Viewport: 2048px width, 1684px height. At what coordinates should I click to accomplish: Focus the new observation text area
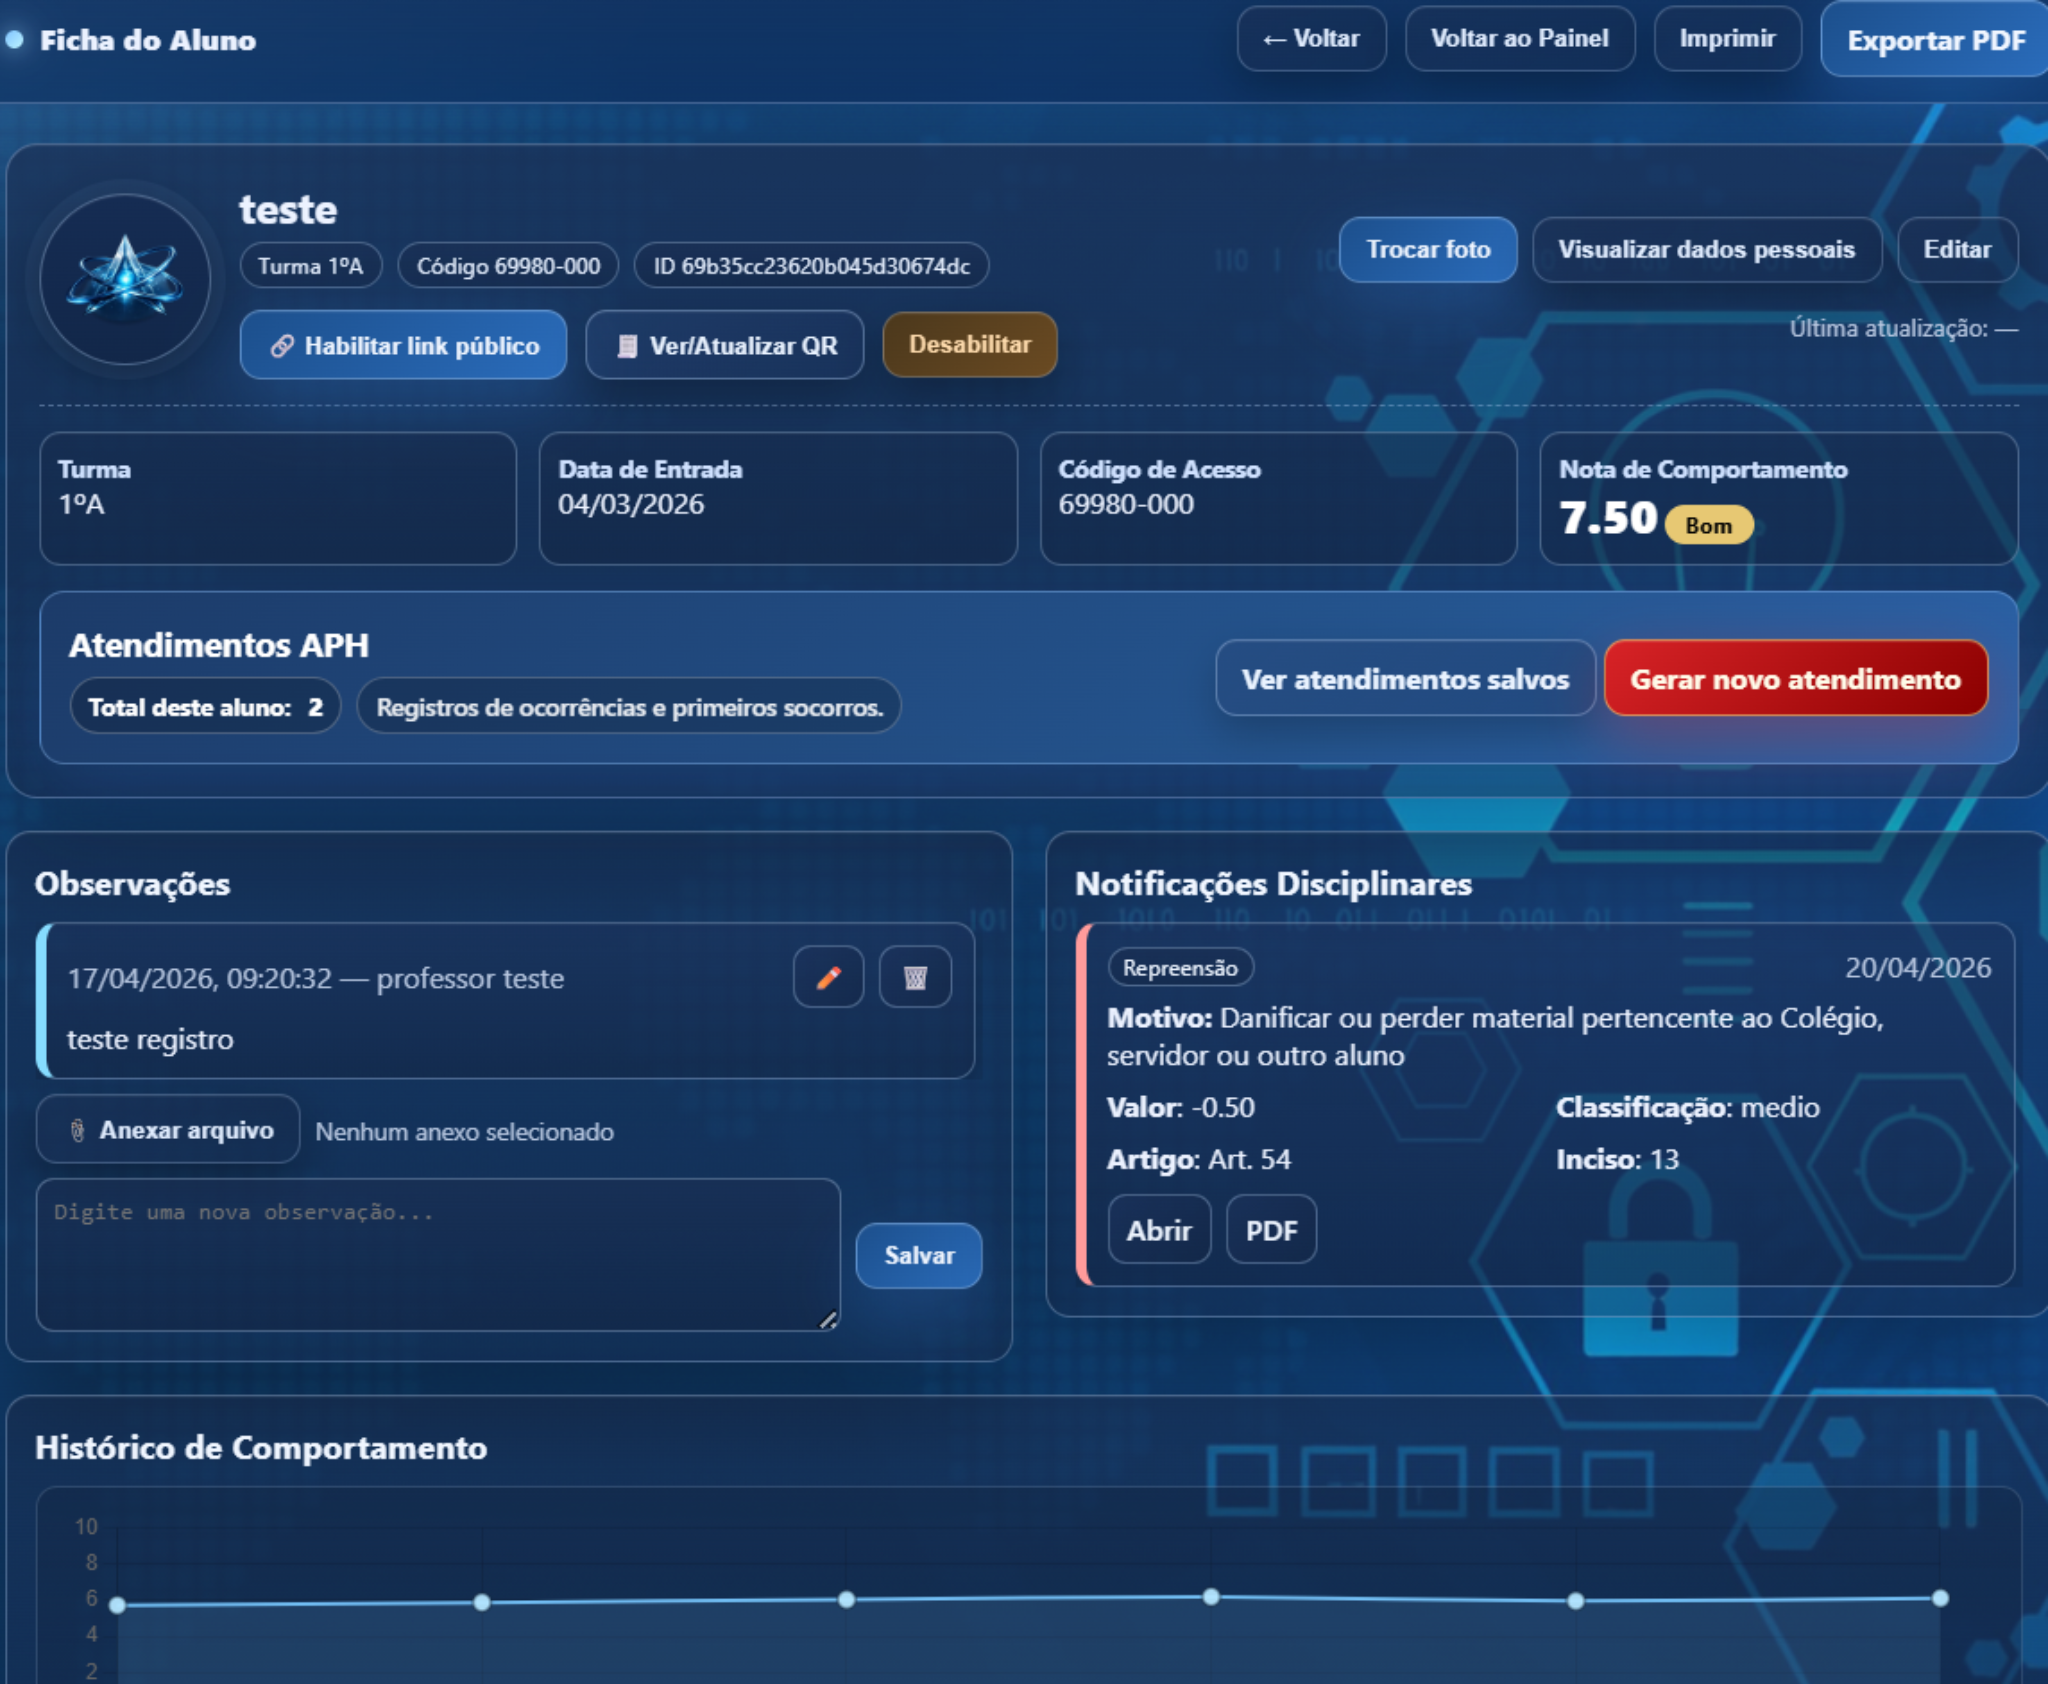(438, 1255)
